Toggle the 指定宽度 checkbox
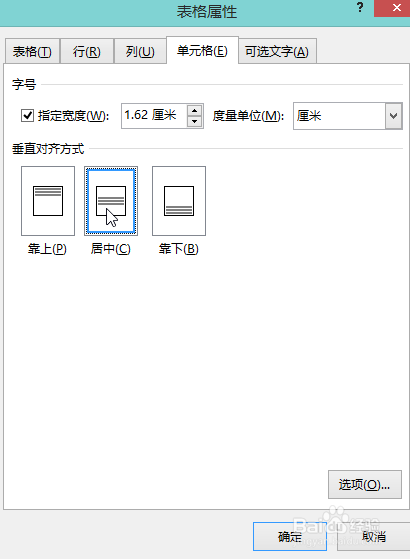This screenshot has height=559, width=410. (x=27, y=116)
